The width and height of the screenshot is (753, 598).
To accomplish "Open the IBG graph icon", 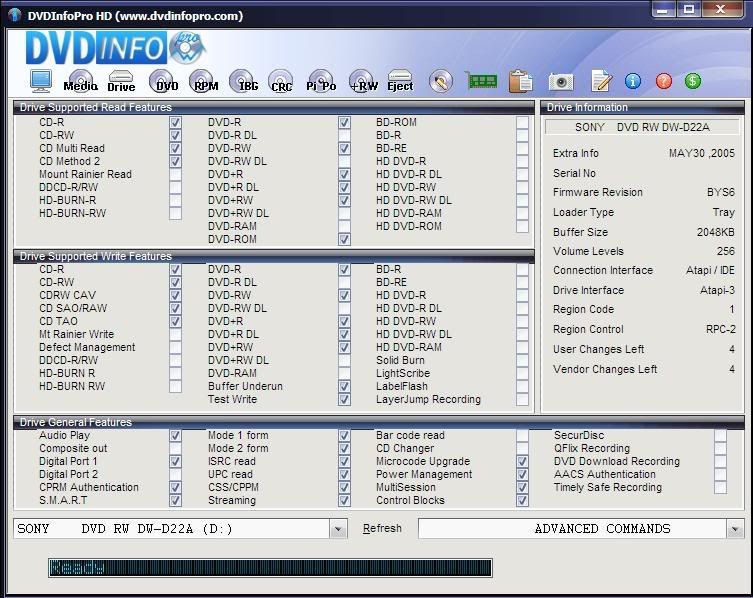I will tap(243, 81).
